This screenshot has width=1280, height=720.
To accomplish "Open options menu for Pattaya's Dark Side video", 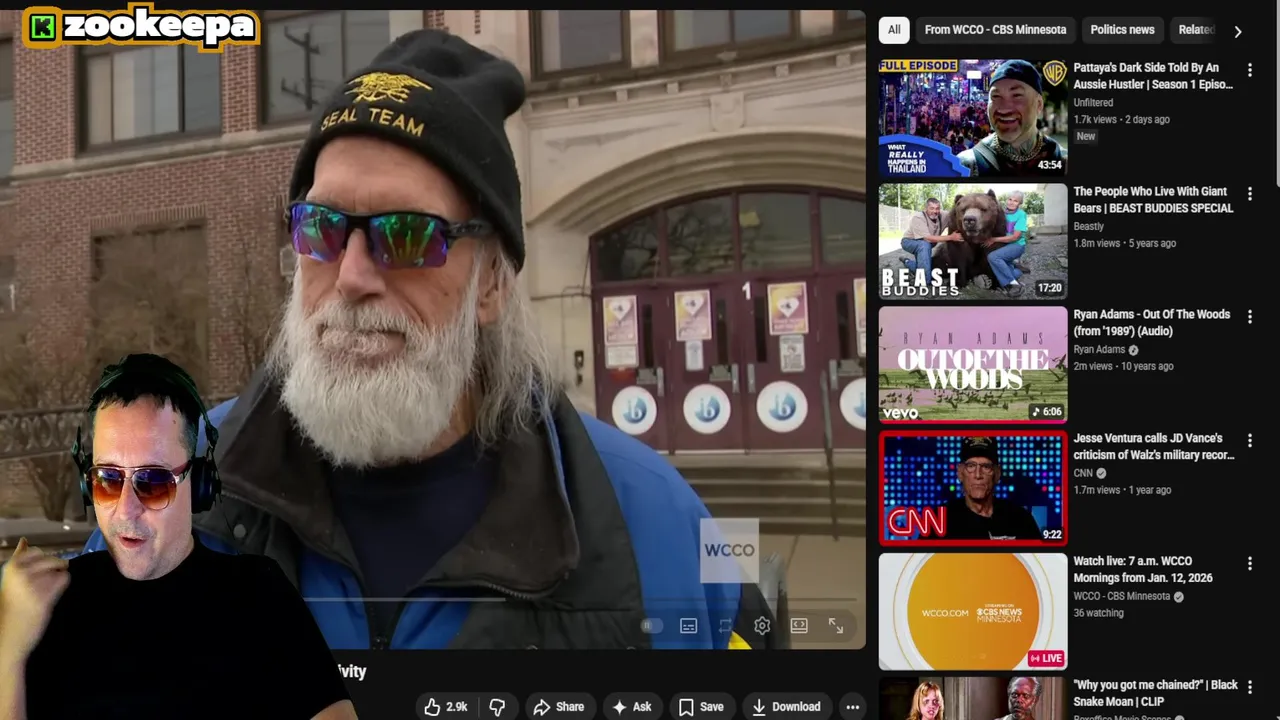I will (x=1249, y=70).
